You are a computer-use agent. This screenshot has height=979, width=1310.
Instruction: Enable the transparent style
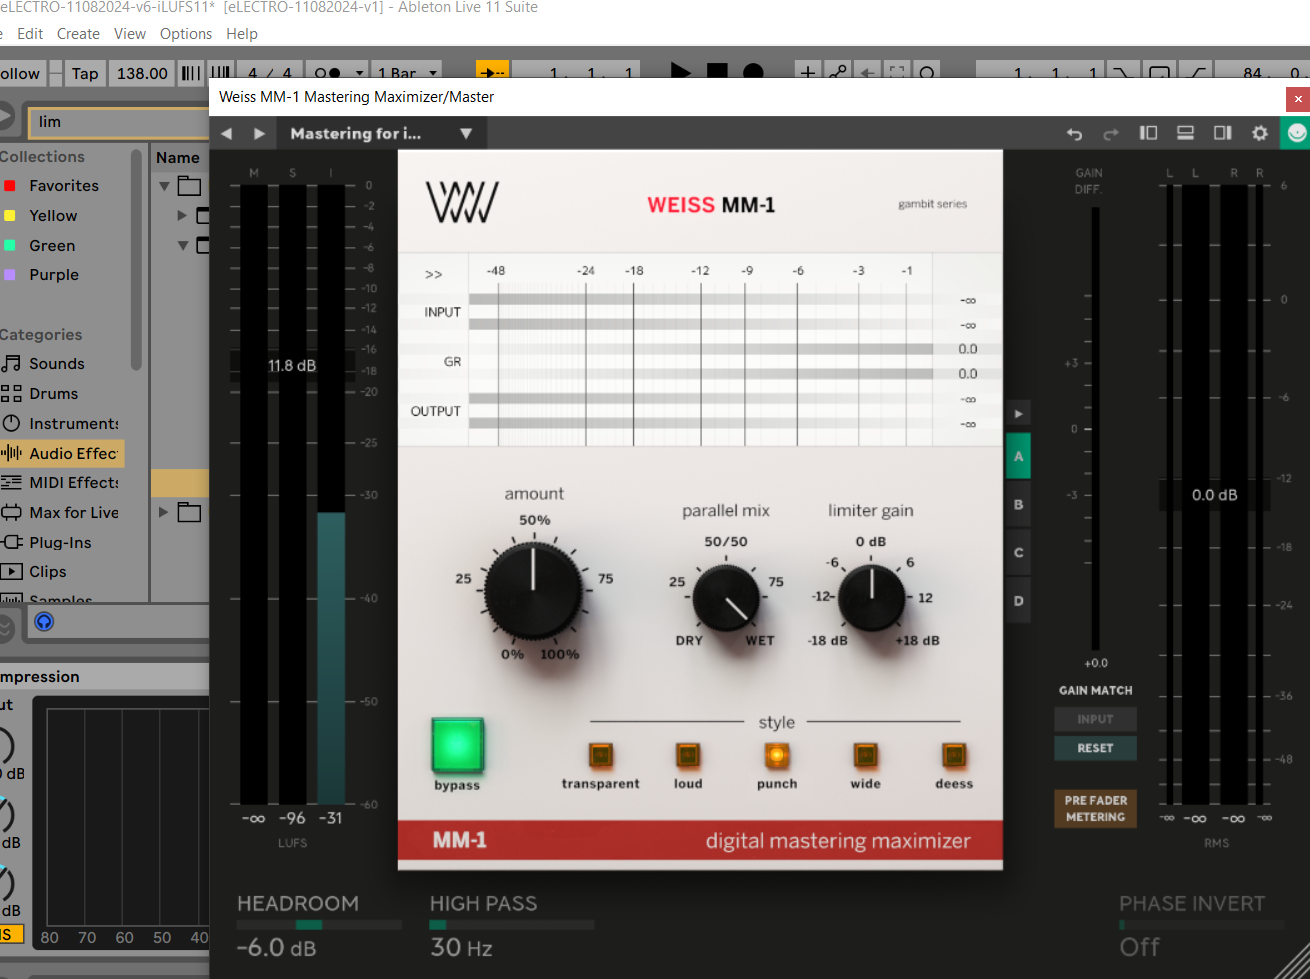point(600,755)
